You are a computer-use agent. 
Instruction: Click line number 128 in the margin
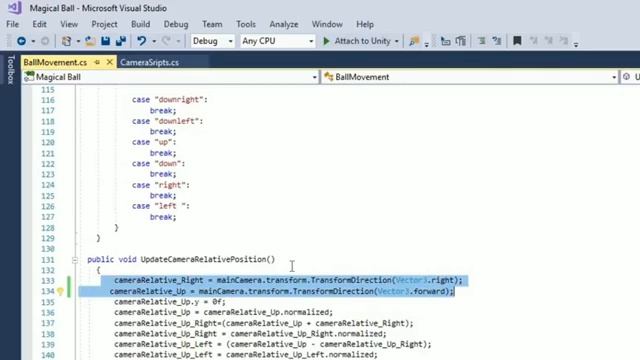click(x=48, y=228)
